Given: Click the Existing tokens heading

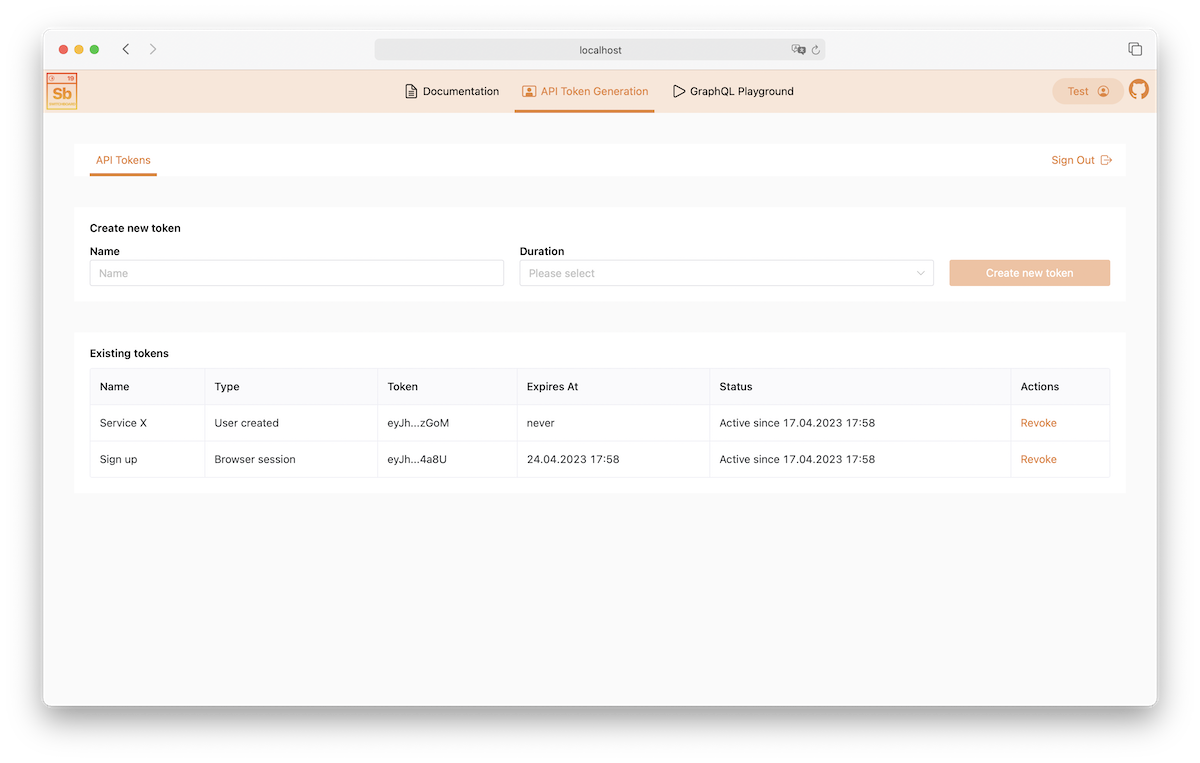Looking at the screenshot, I should click(x=129, y=353).
